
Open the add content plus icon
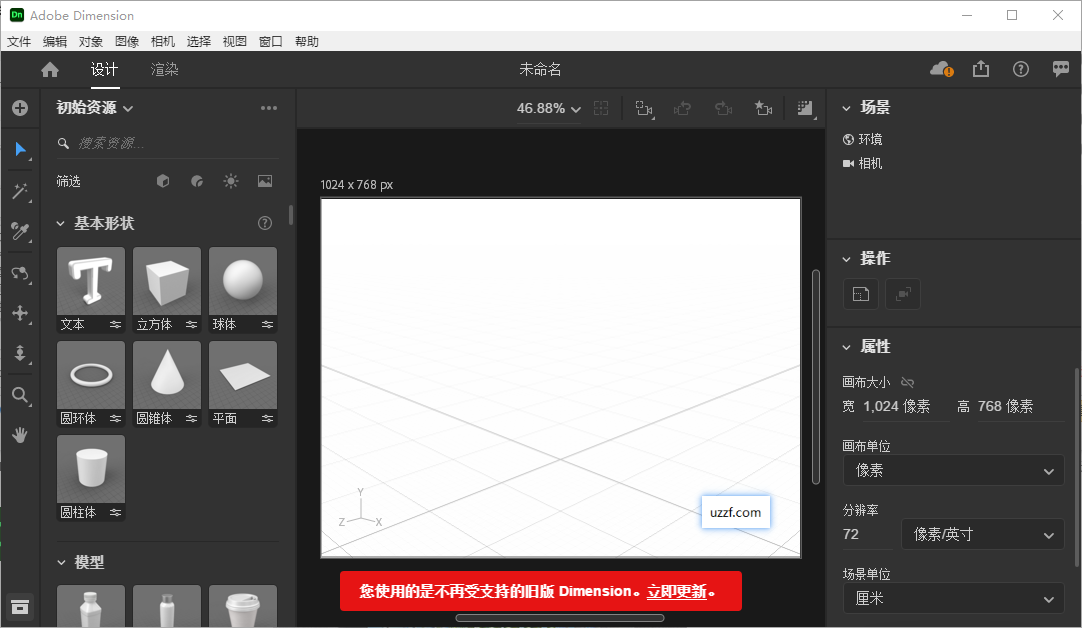[20, 108]
